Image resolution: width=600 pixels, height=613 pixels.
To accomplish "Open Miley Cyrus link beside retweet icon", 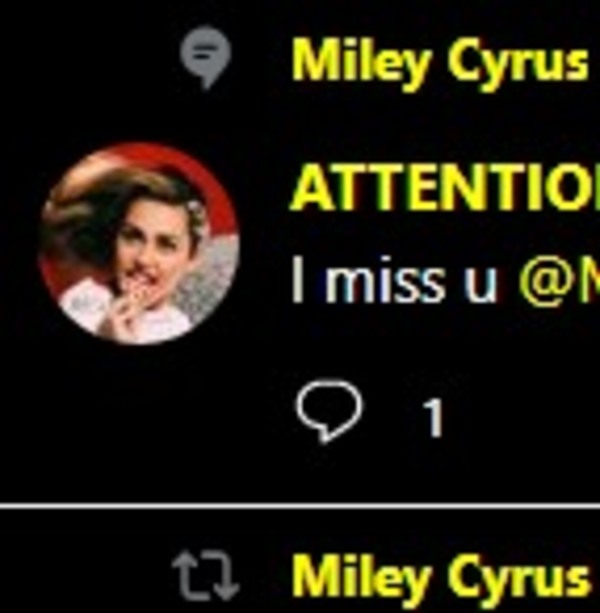I will 440,578.
